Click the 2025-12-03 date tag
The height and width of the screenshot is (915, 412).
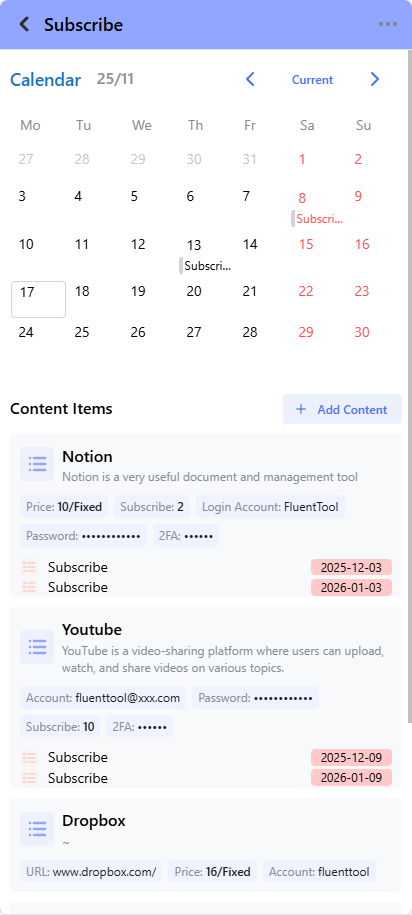tap(351, 567)
